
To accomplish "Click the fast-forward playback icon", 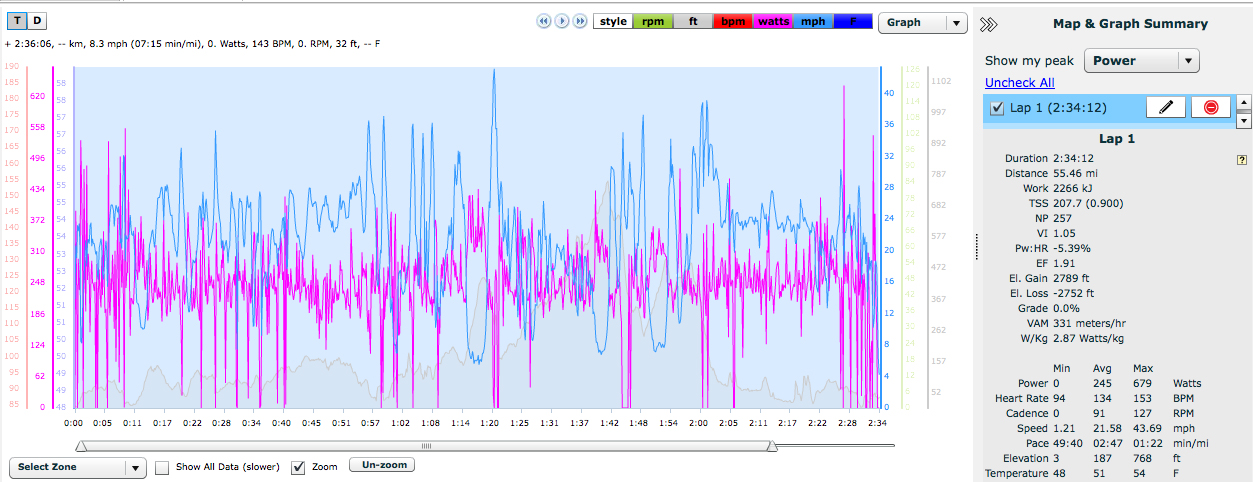I will [x=579, y=21].
